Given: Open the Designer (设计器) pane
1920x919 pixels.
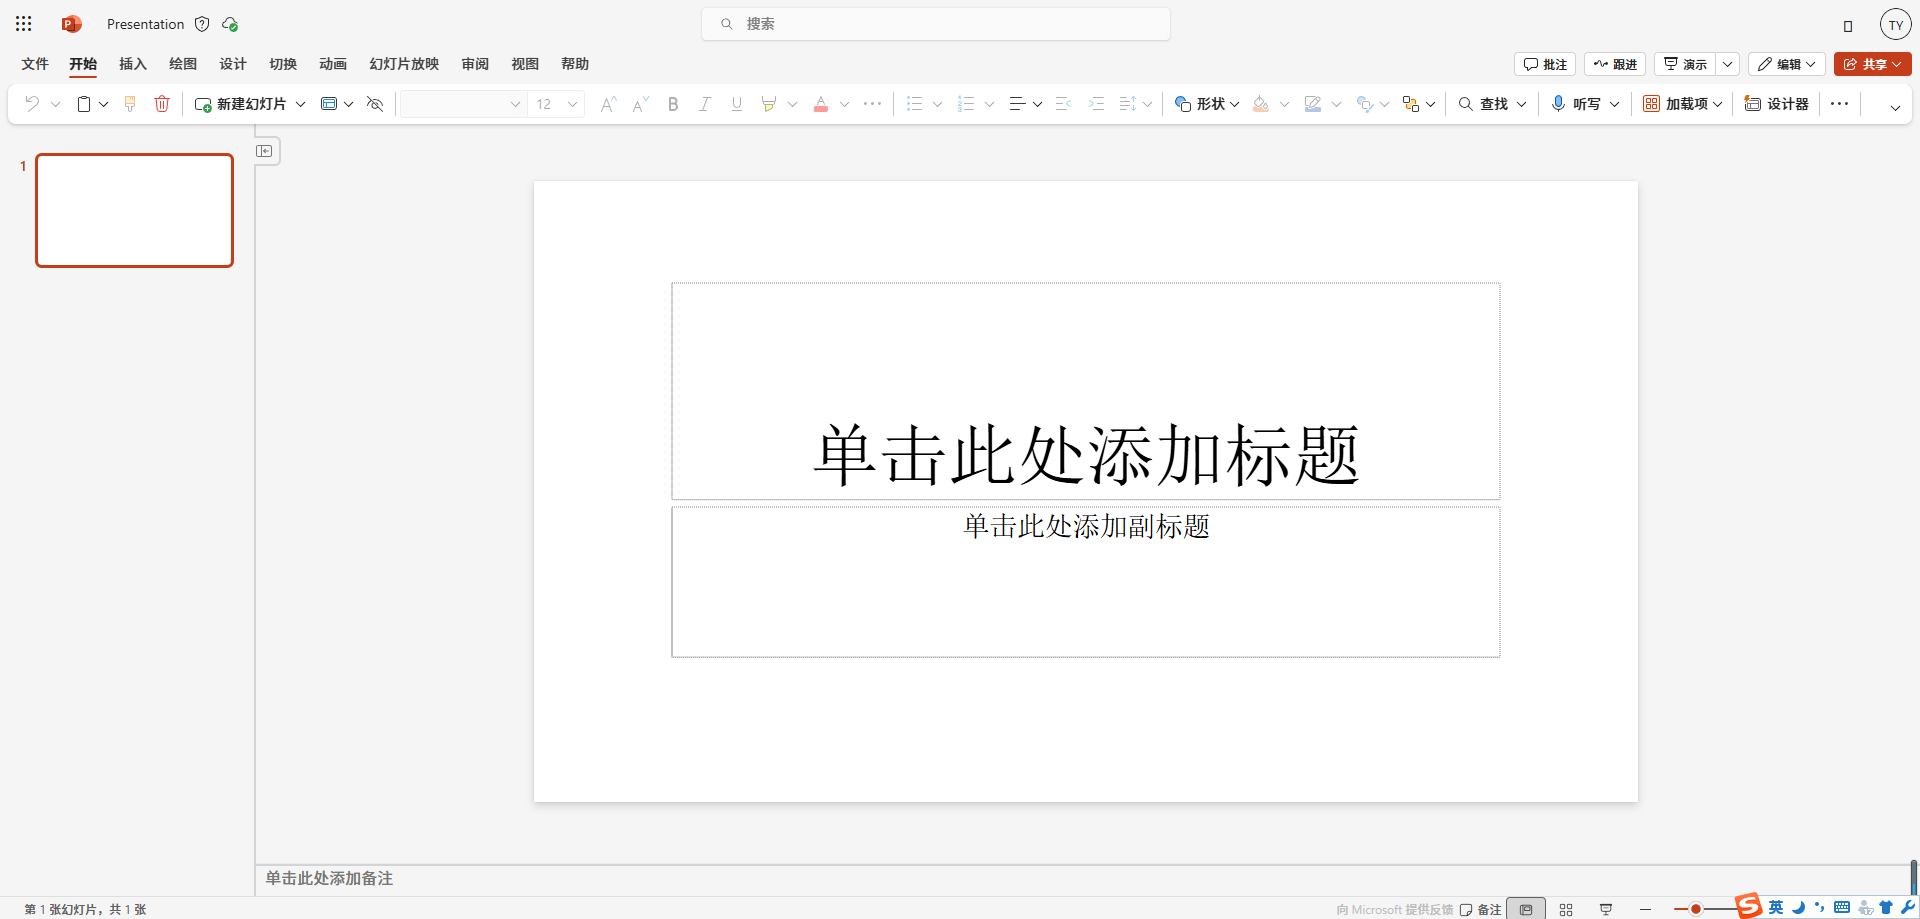Looking at the screenshot, I should [1776, 104].
